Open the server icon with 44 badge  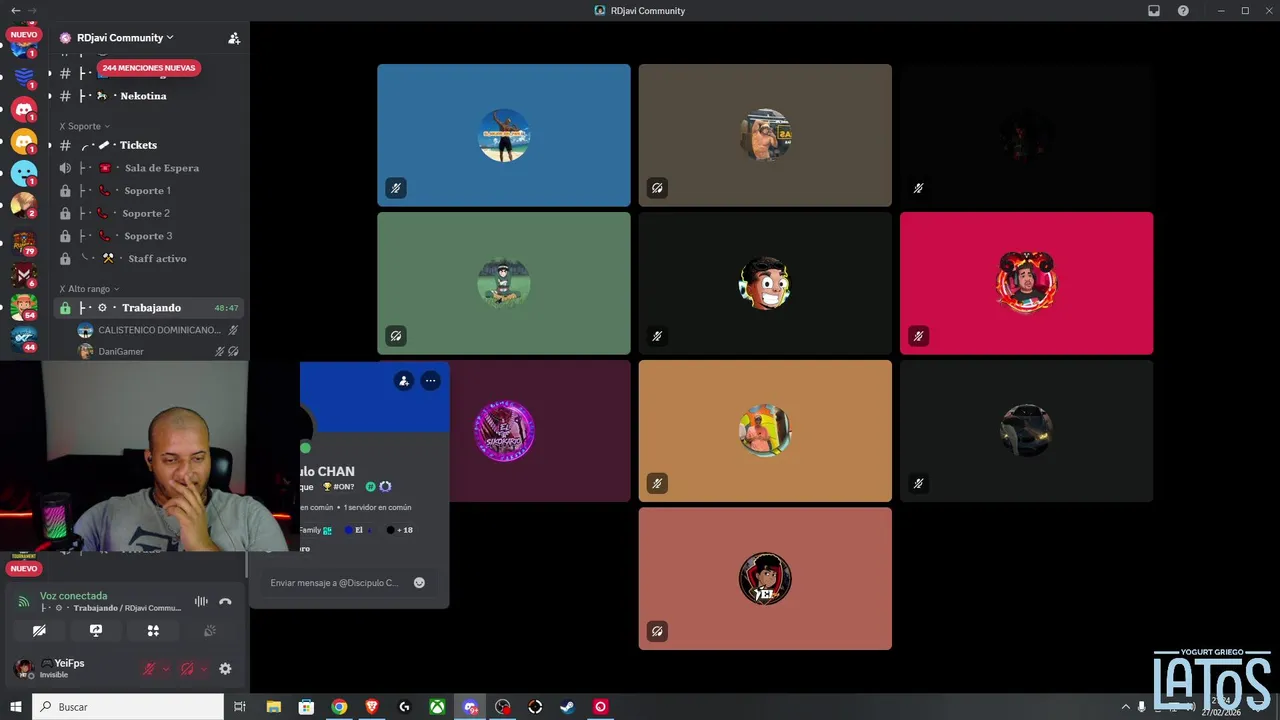tap(24, 338)
